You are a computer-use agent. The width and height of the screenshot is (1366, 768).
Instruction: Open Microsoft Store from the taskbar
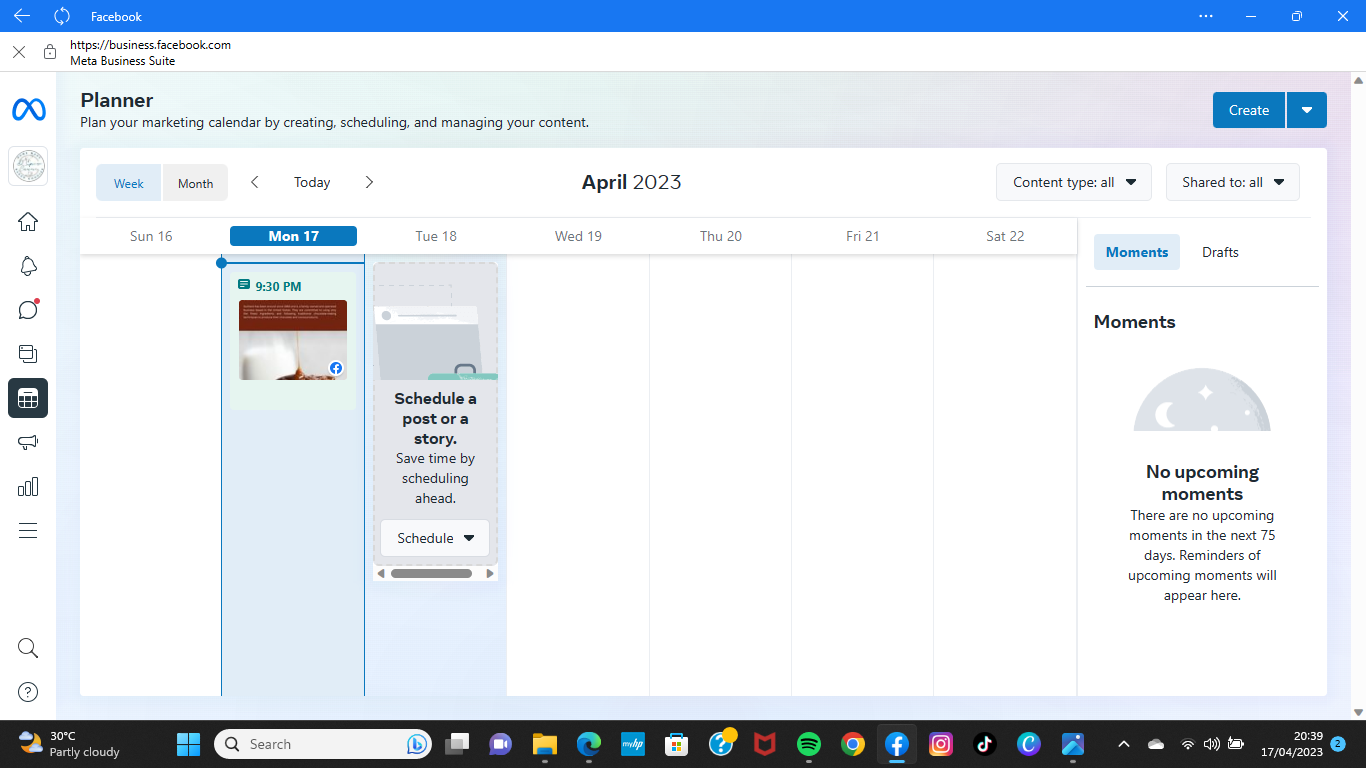677,744
